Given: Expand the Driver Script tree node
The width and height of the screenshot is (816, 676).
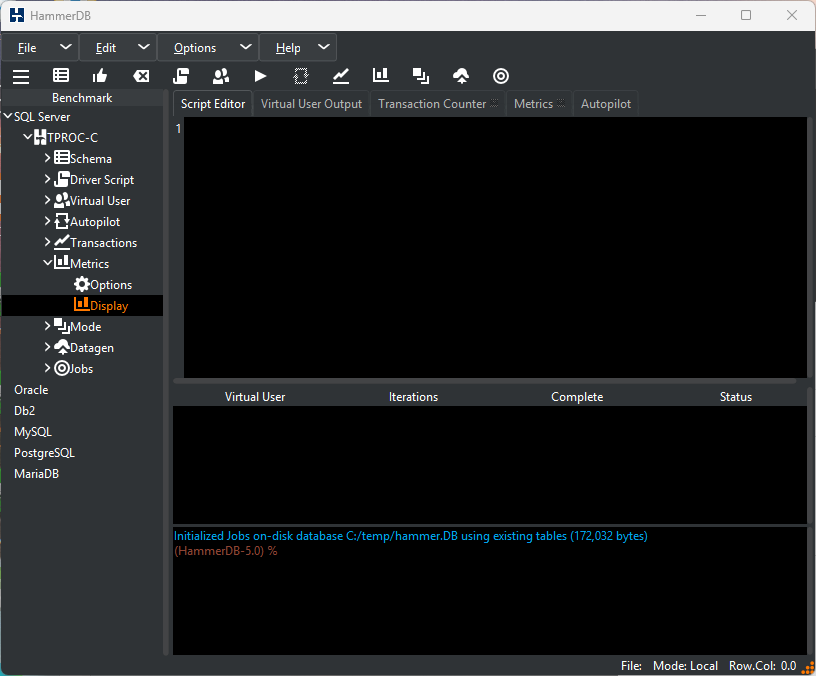Looking at the screenshot, I should [47, 179].
